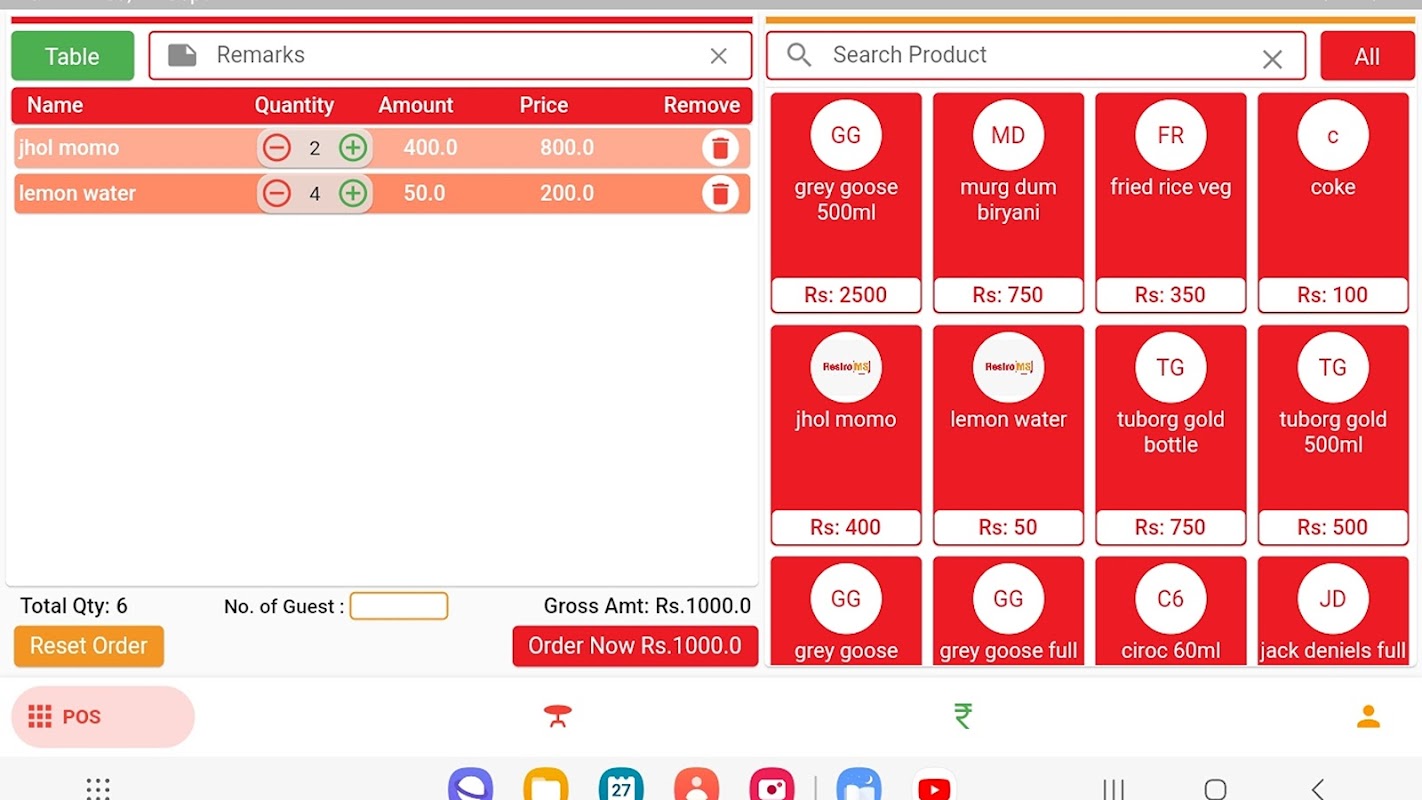Click the Rs: 100 price label

[x=1333, y=295]
